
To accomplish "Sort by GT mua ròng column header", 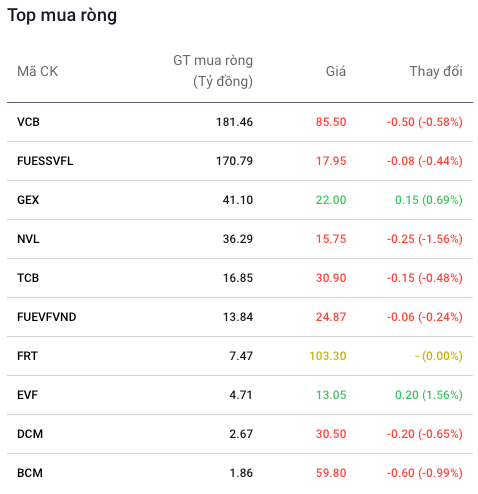I will pos(213,71).
